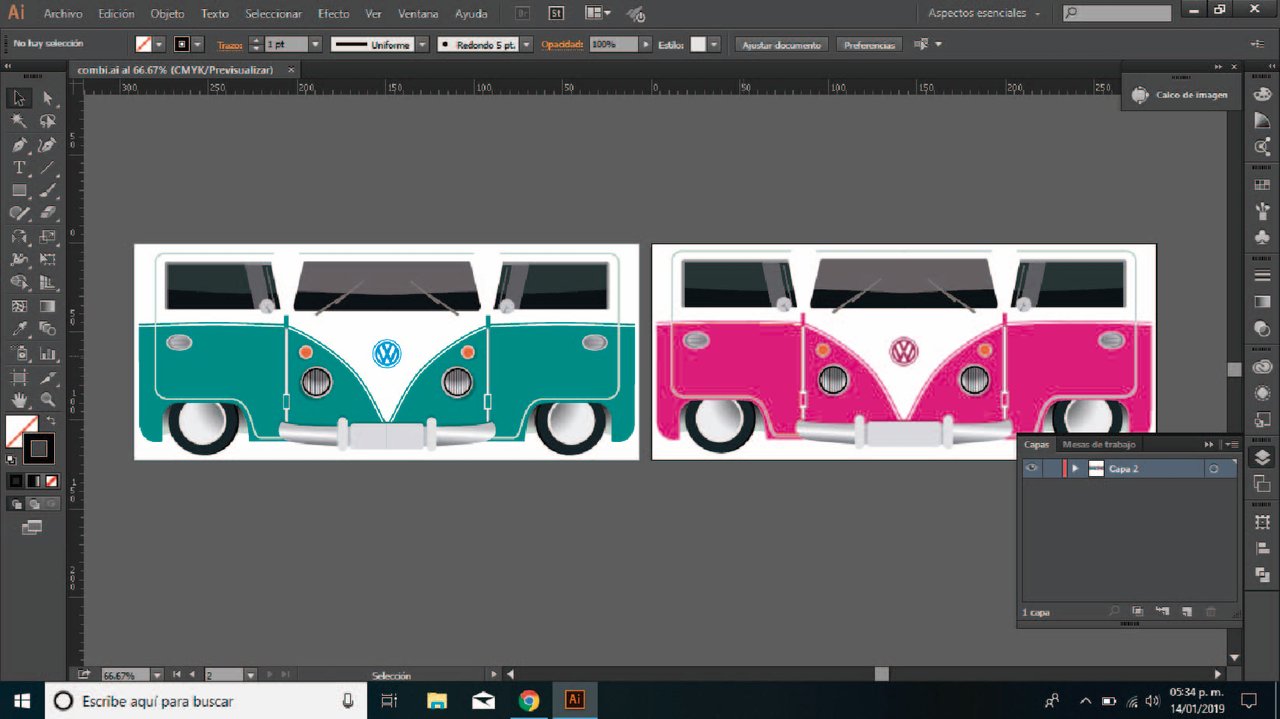Set color mode to solid Color
The height and width of the screenshot is (719, 1280).
[16, 481]
